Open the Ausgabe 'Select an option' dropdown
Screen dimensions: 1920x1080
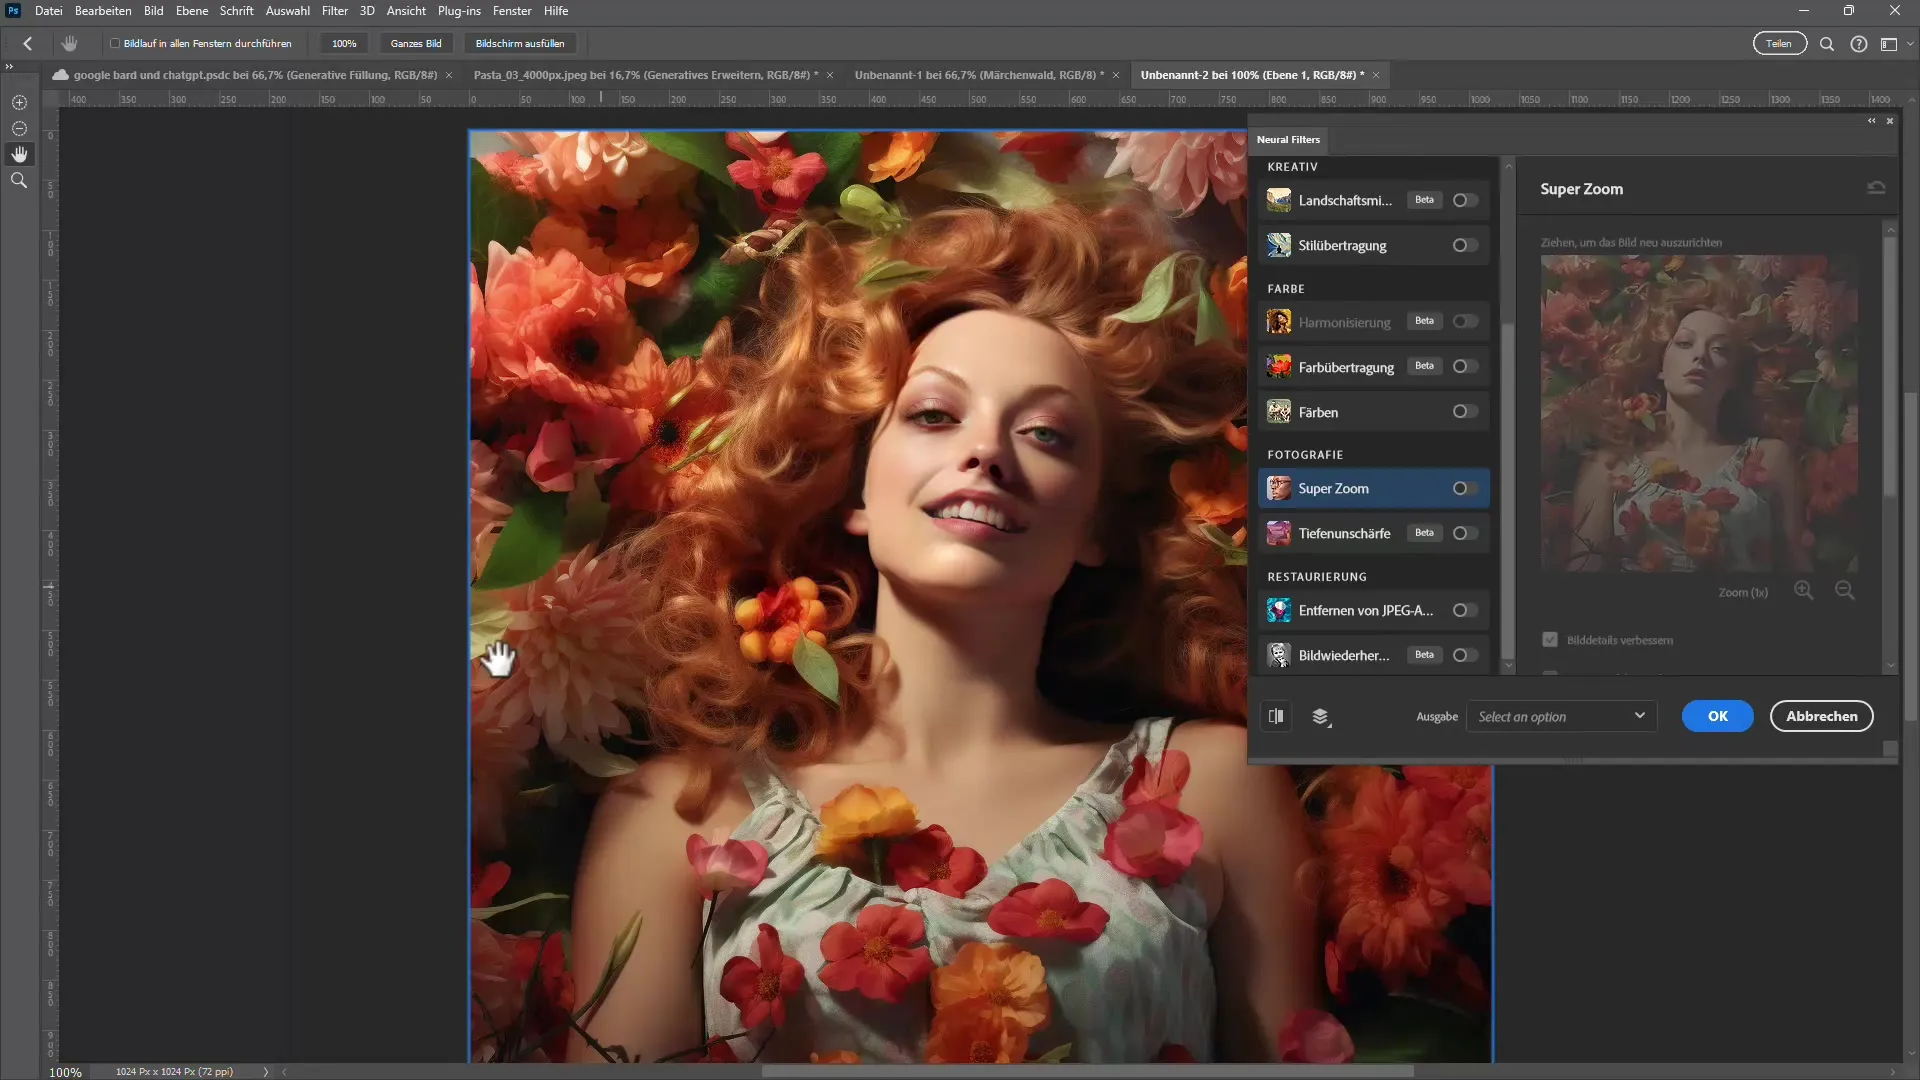(x=1561, y=716)
